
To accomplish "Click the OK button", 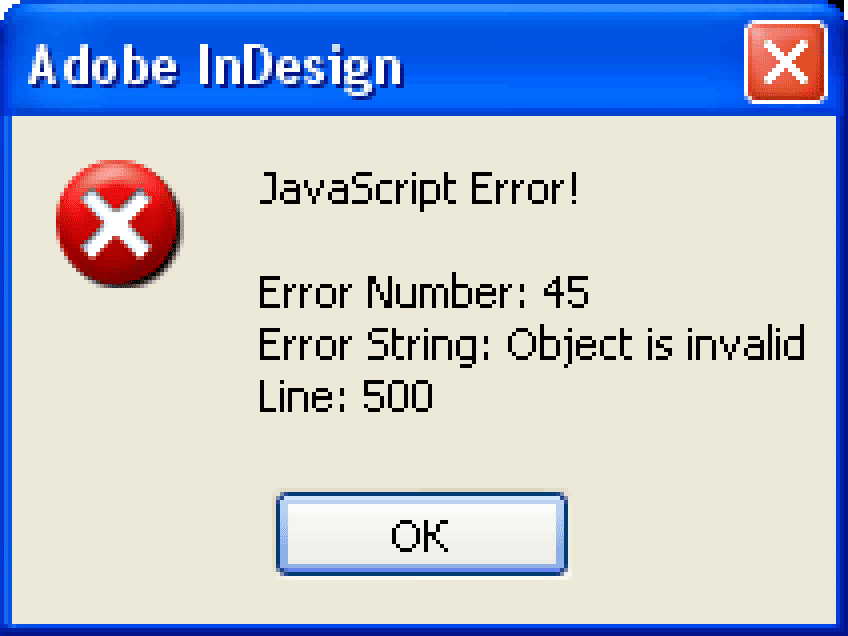I will tap(422, 534).
